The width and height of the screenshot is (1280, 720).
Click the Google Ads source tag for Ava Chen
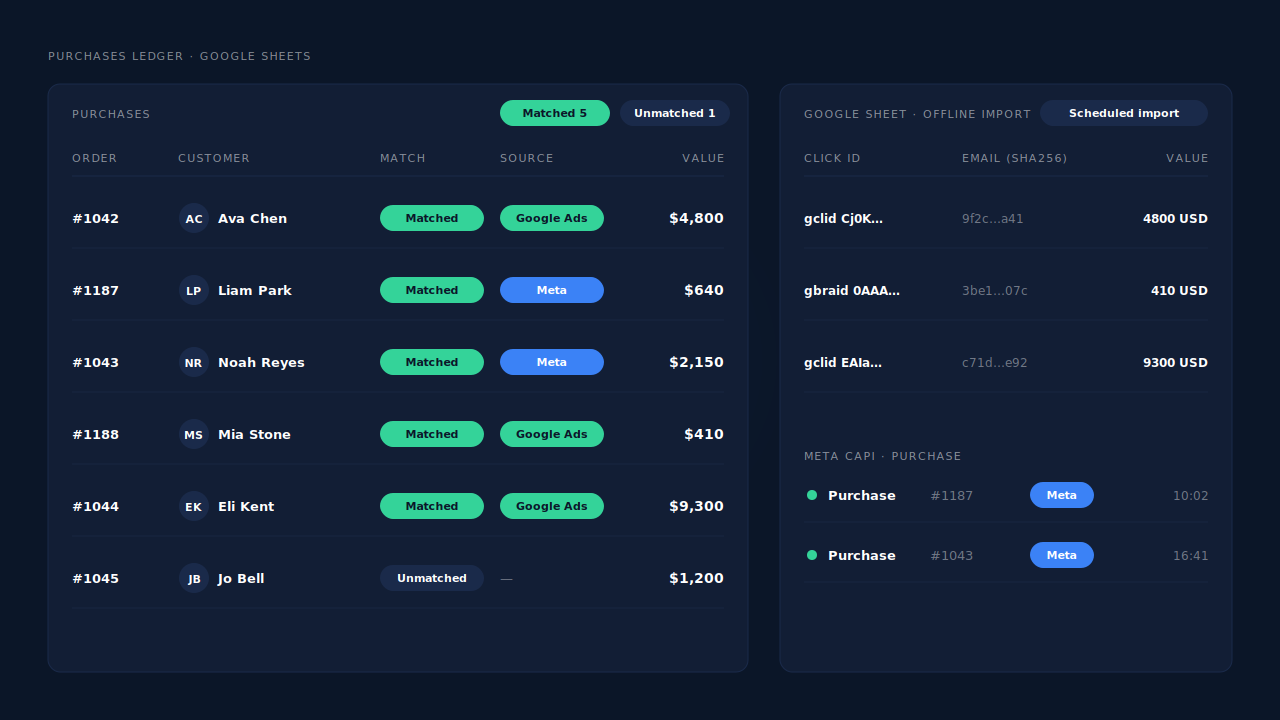(552, 218)
